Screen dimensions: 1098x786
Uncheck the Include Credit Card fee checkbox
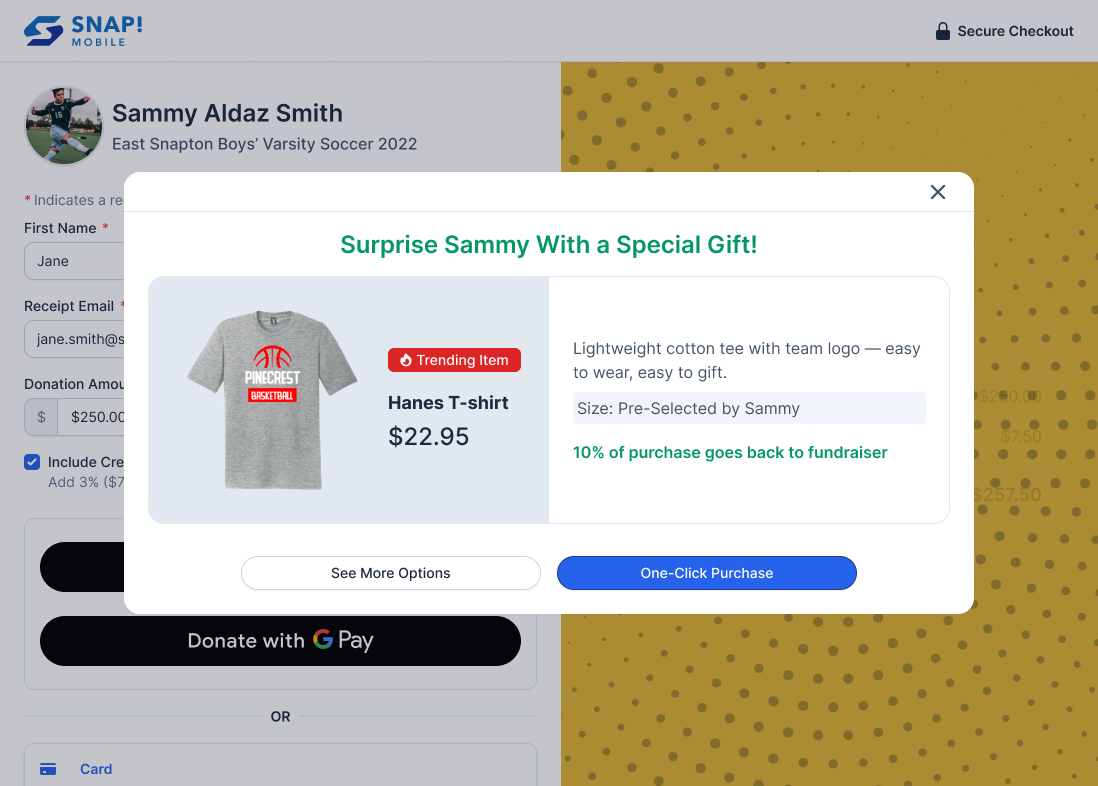tap(32, 462)
